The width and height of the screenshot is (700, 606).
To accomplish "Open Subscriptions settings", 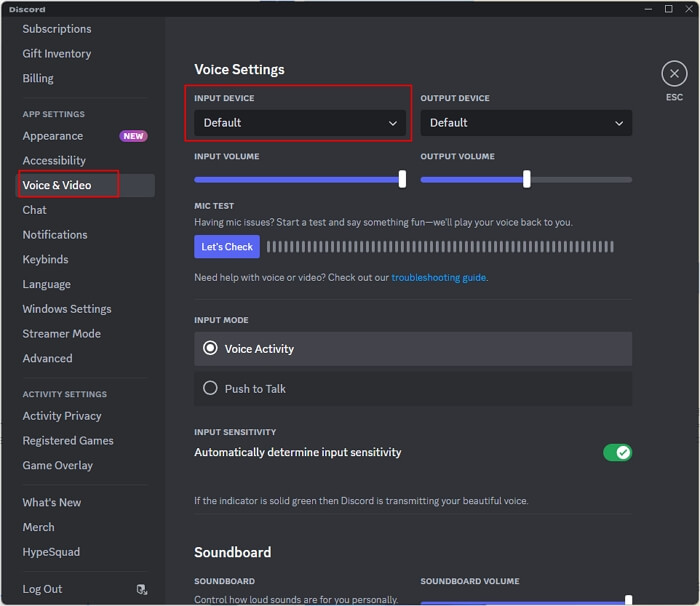I will tap(57, 29).
